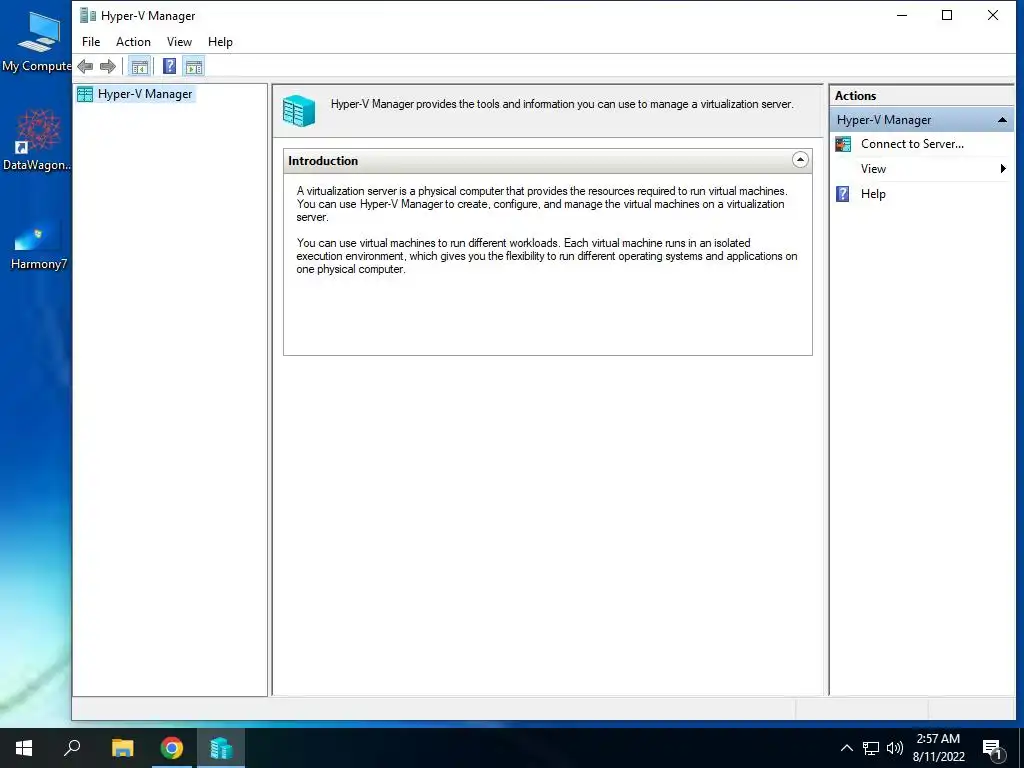Viewport: 1024px width, 768px height.
Task: Open Google Chrome from taskbar
Action: tap(172, 748)
